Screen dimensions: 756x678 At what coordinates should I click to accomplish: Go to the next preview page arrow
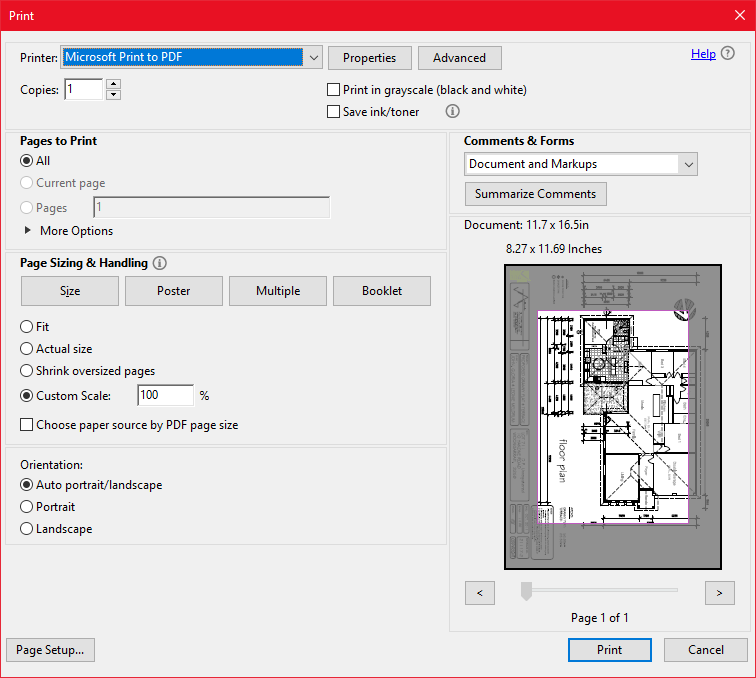click(719, 593)
